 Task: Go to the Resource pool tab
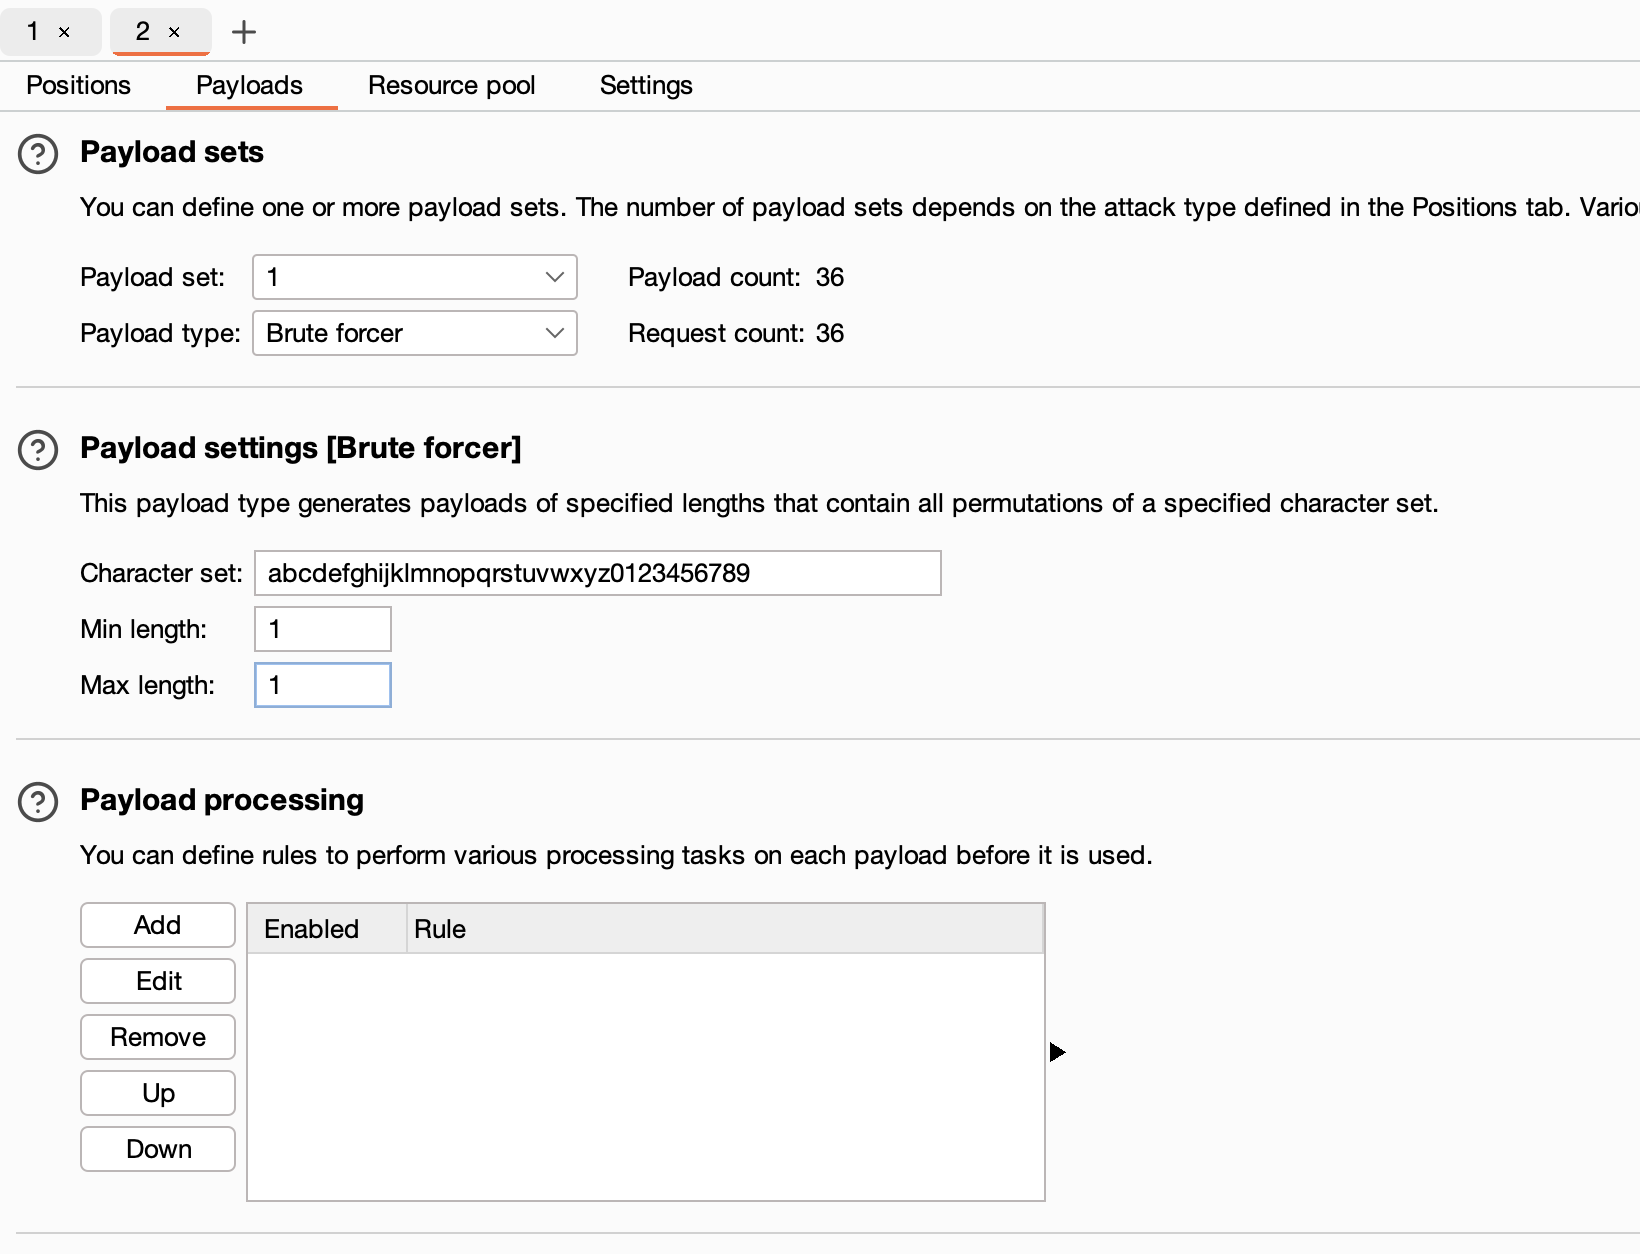pos(451,85)
